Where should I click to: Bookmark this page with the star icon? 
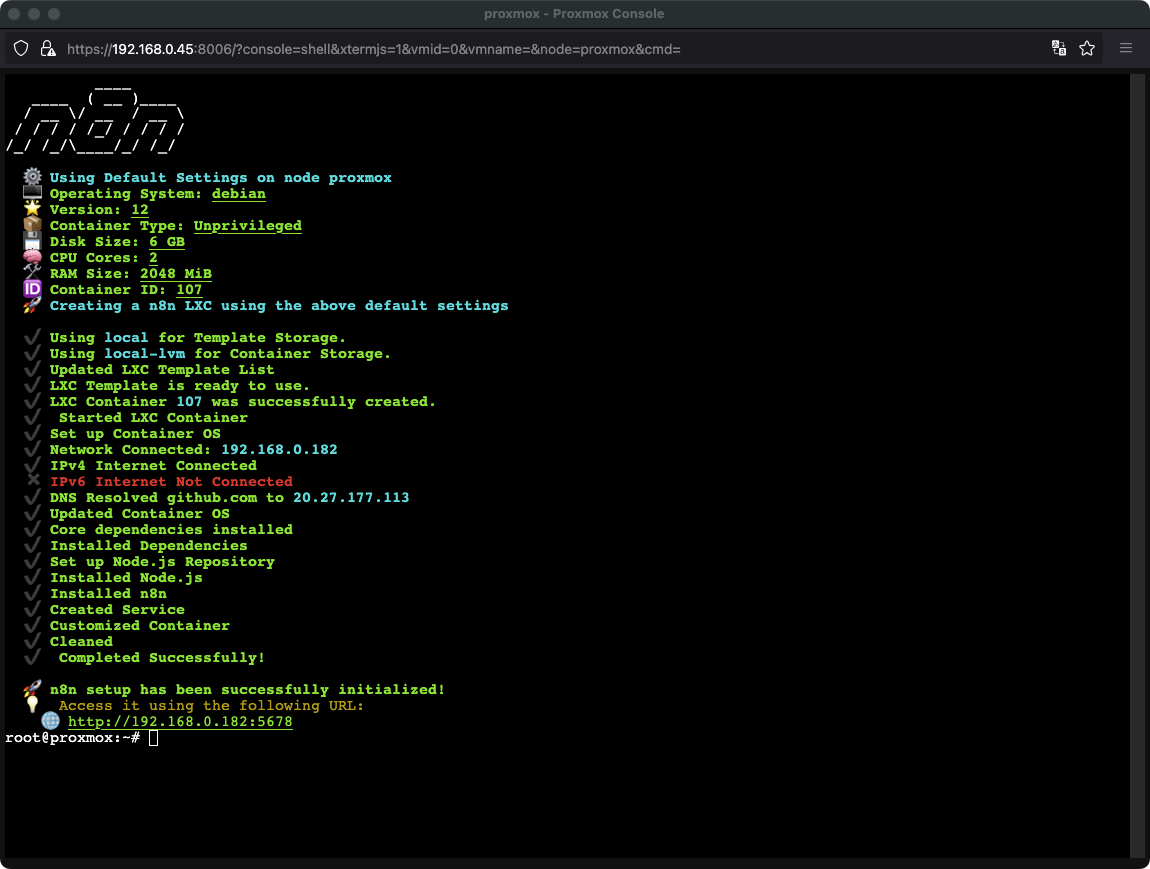[1087, 48]
